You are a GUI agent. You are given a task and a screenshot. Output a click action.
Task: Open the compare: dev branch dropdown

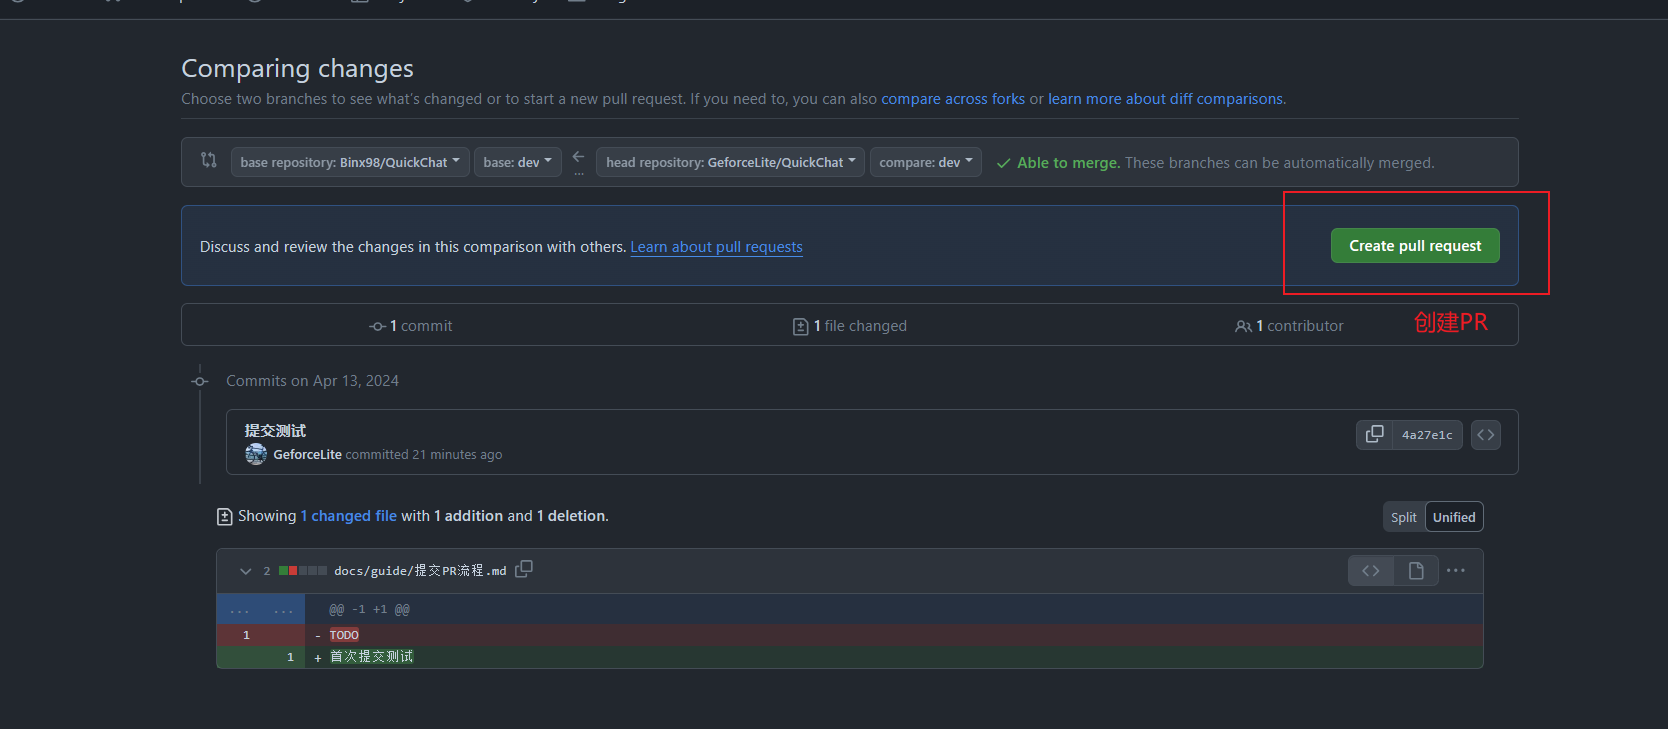[x=925, y=162]
